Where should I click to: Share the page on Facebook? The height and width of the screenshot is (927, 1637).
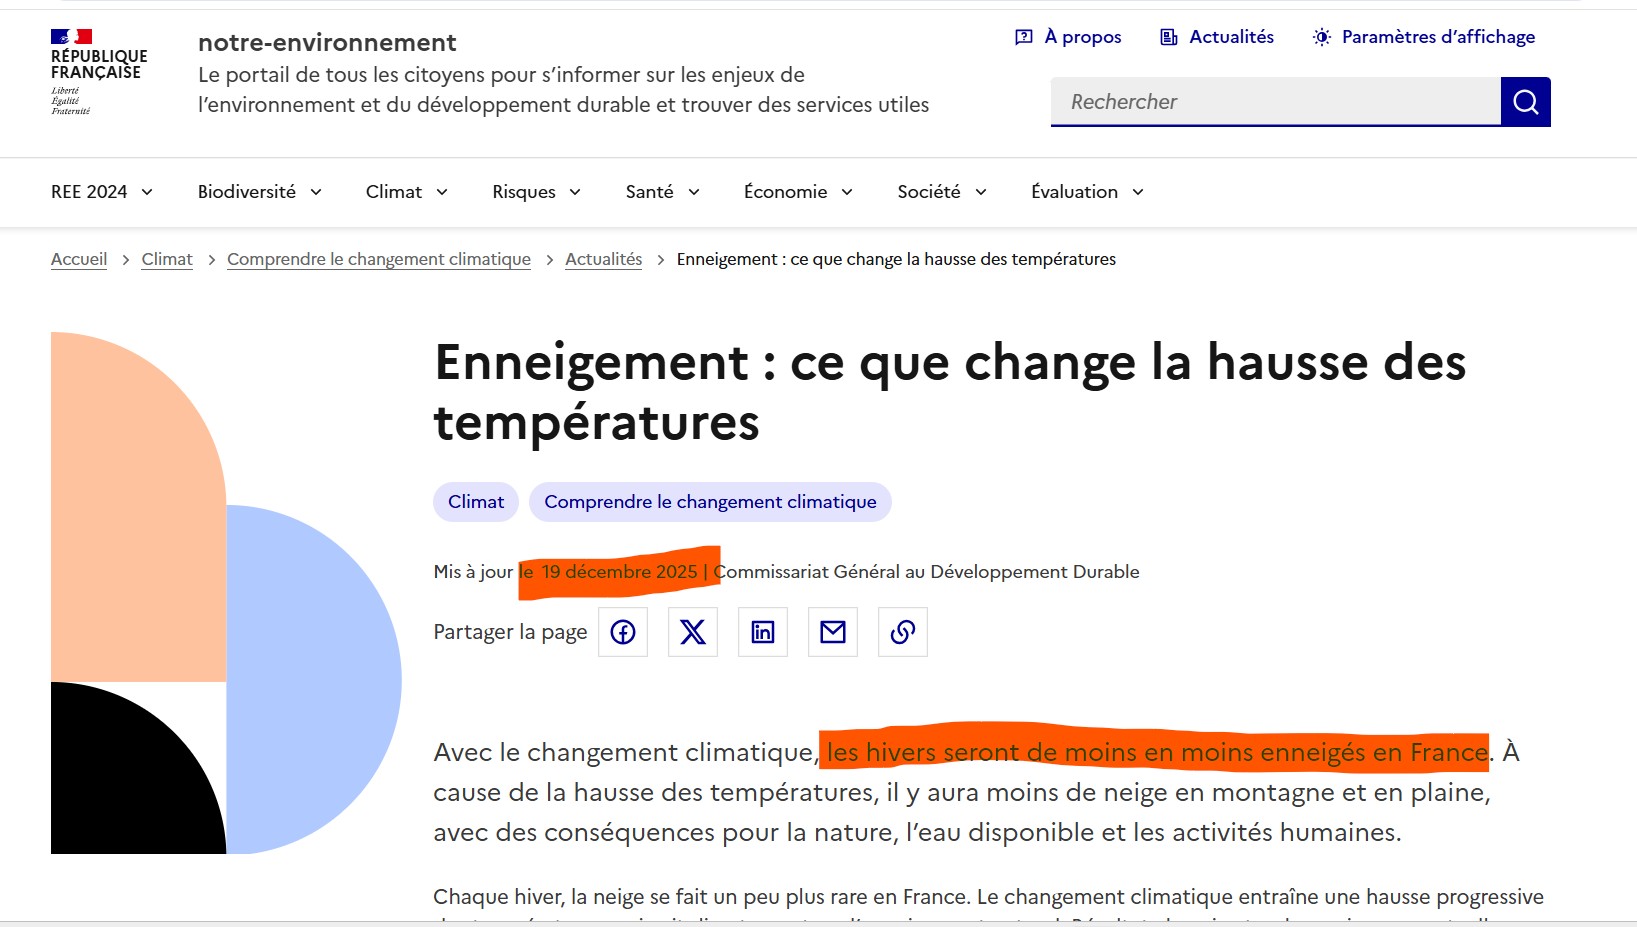coord(623,632)
